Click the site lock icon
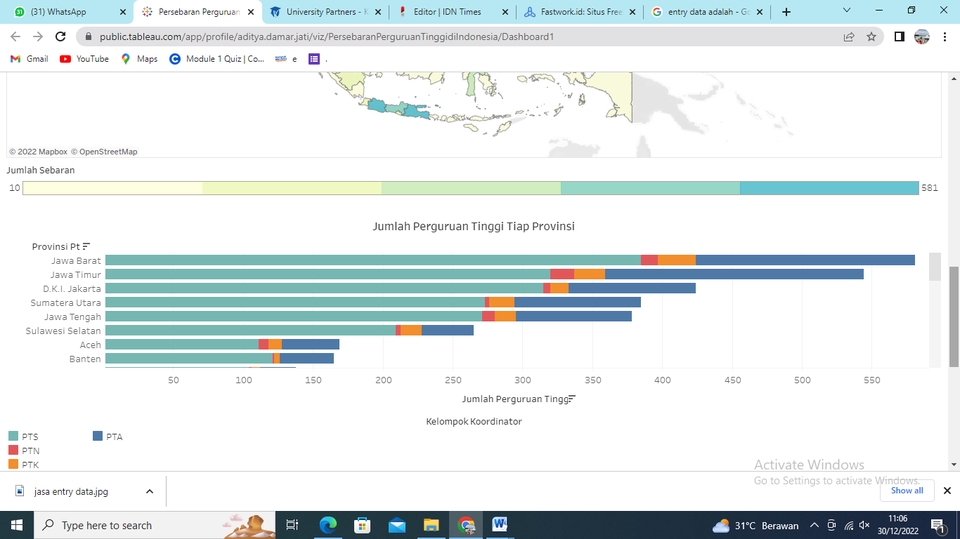This screenshot has width=960, height=539. pos(88,37)
